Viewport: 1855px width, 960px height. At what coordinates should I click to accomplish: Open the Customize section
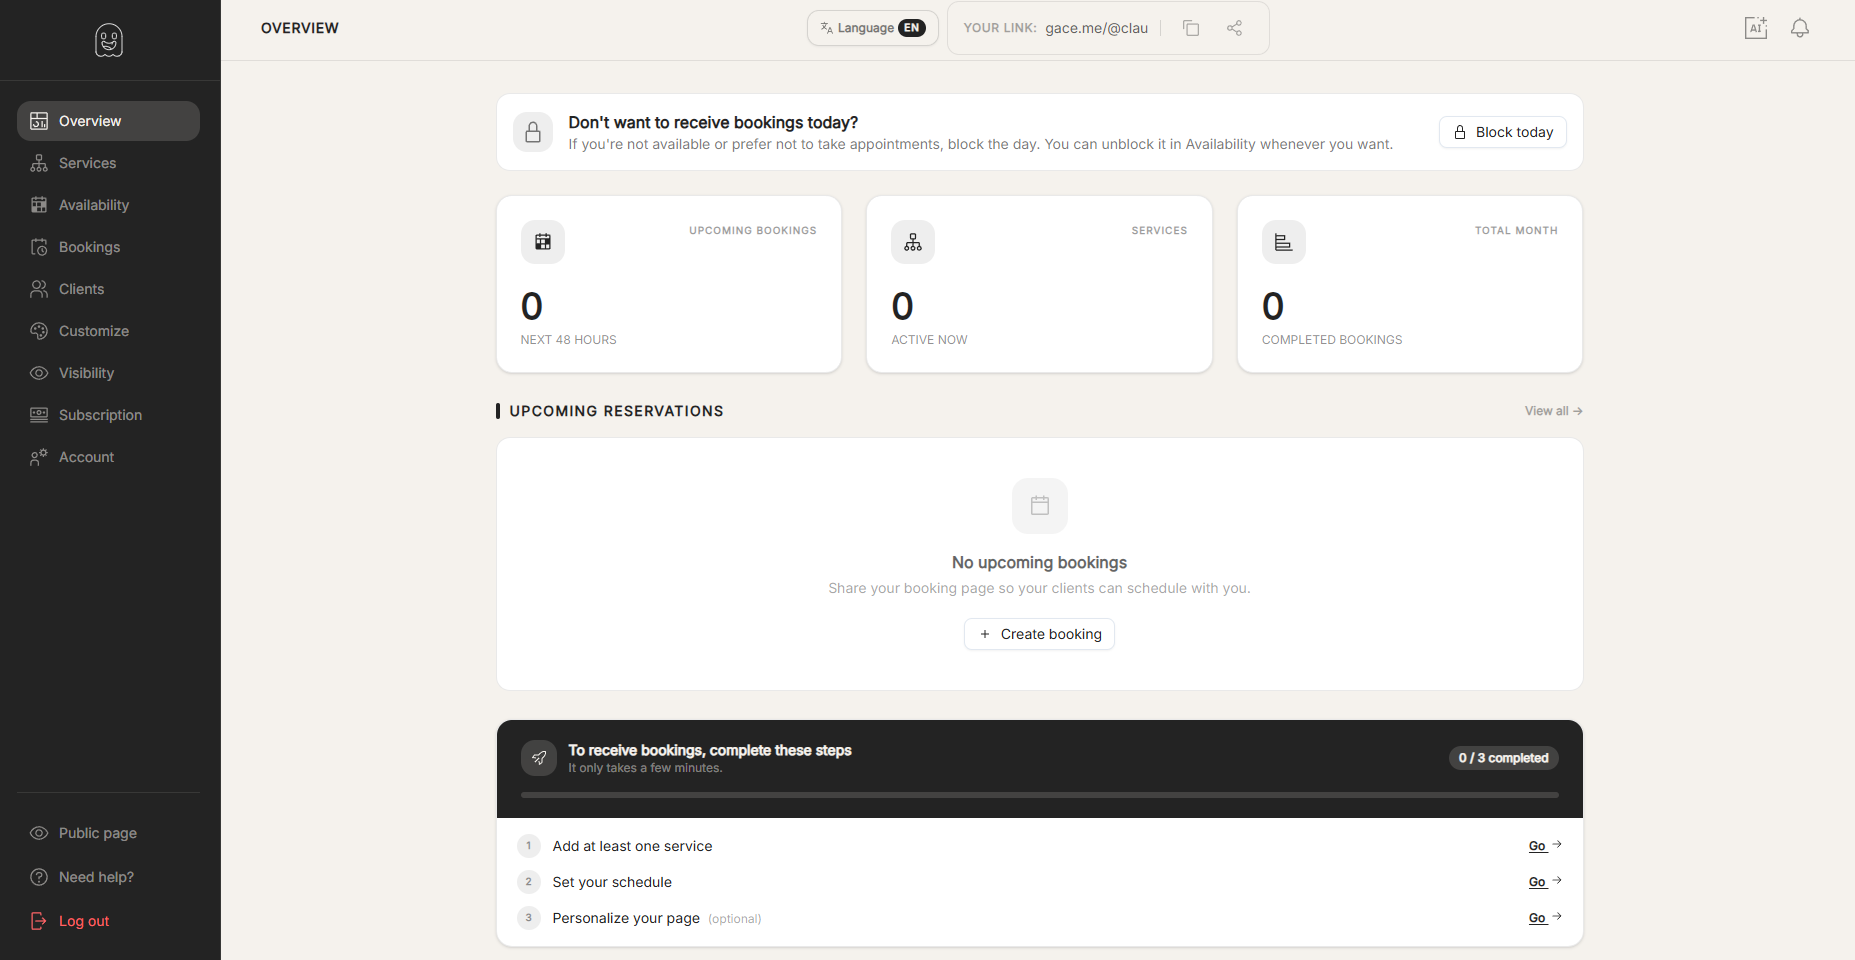93,330
